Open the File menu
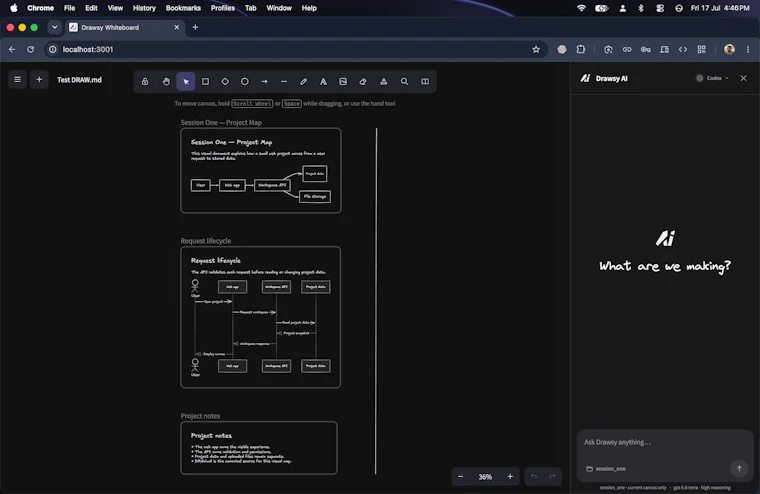Image resolution: width=760 pixels, height=494 pixels. (69, 8)
